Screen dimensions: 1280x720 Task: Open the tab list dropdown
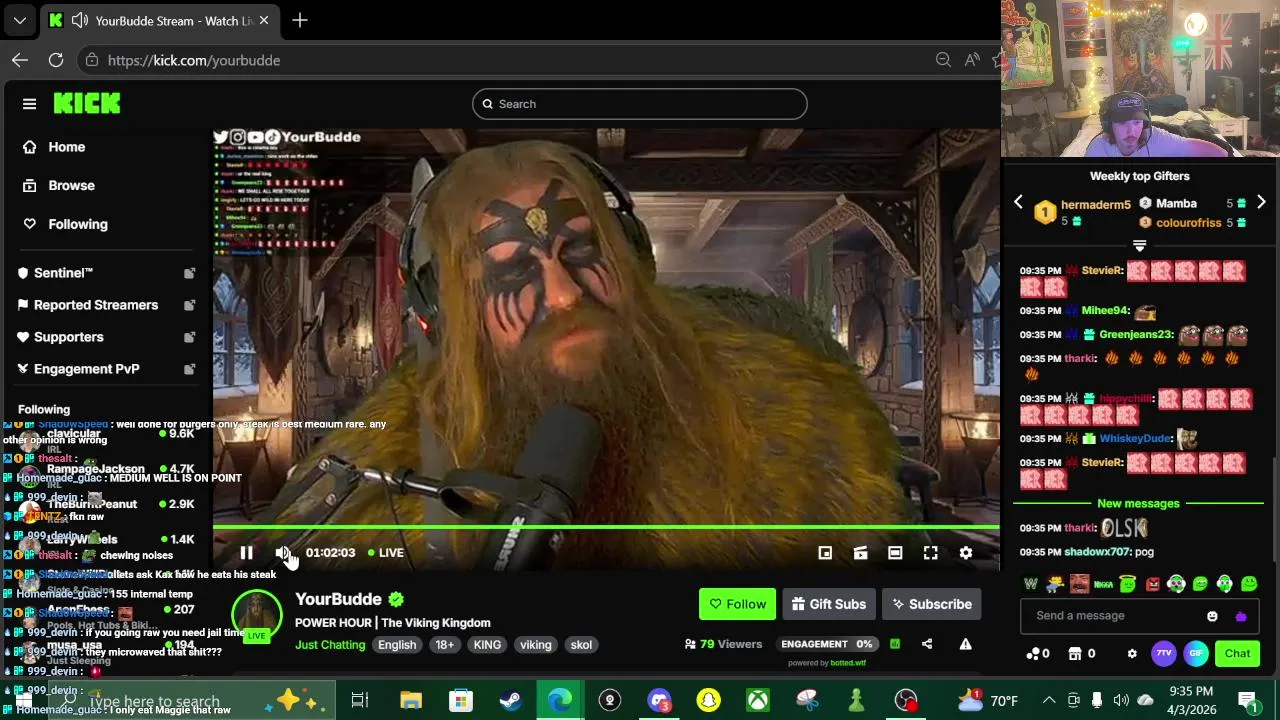(19, 20)
